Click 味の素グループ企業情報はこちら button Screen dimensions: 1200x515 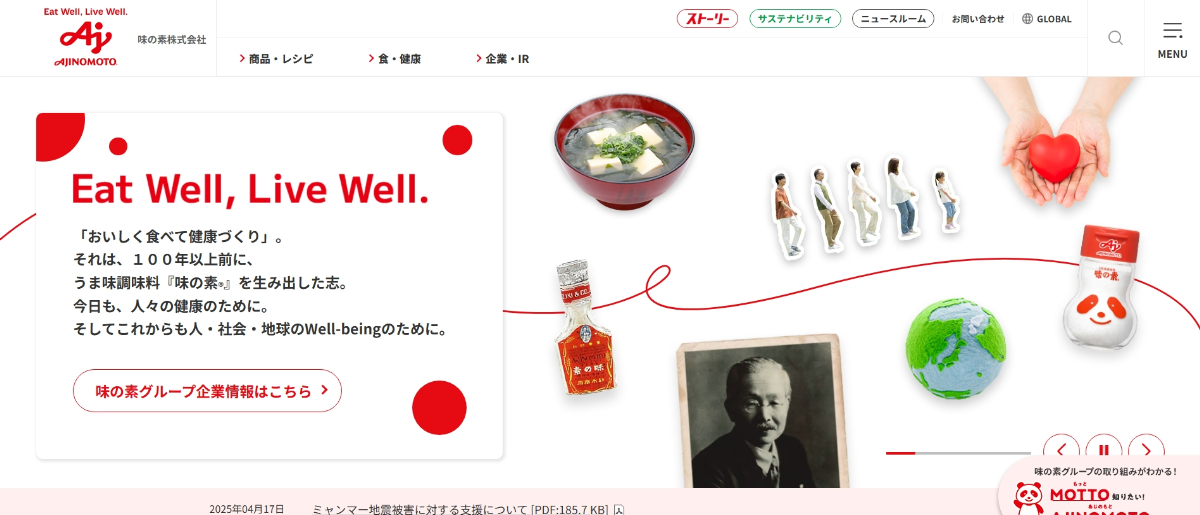click(207, 391)
